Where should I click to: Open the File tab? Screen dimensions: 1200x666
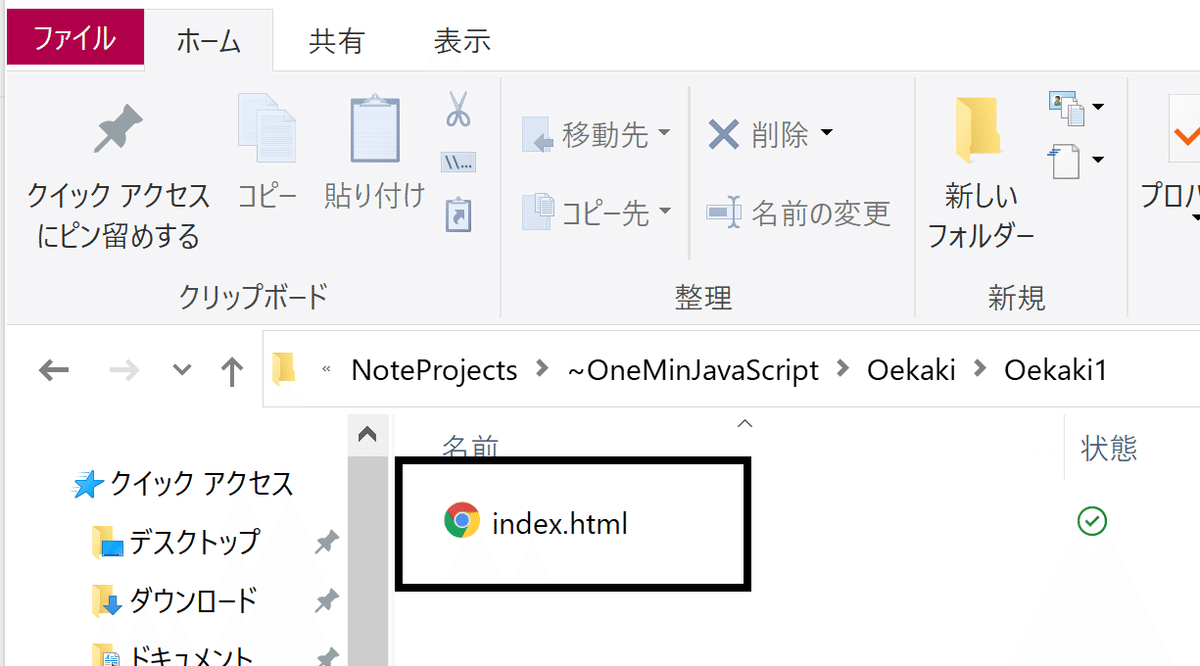74,40
